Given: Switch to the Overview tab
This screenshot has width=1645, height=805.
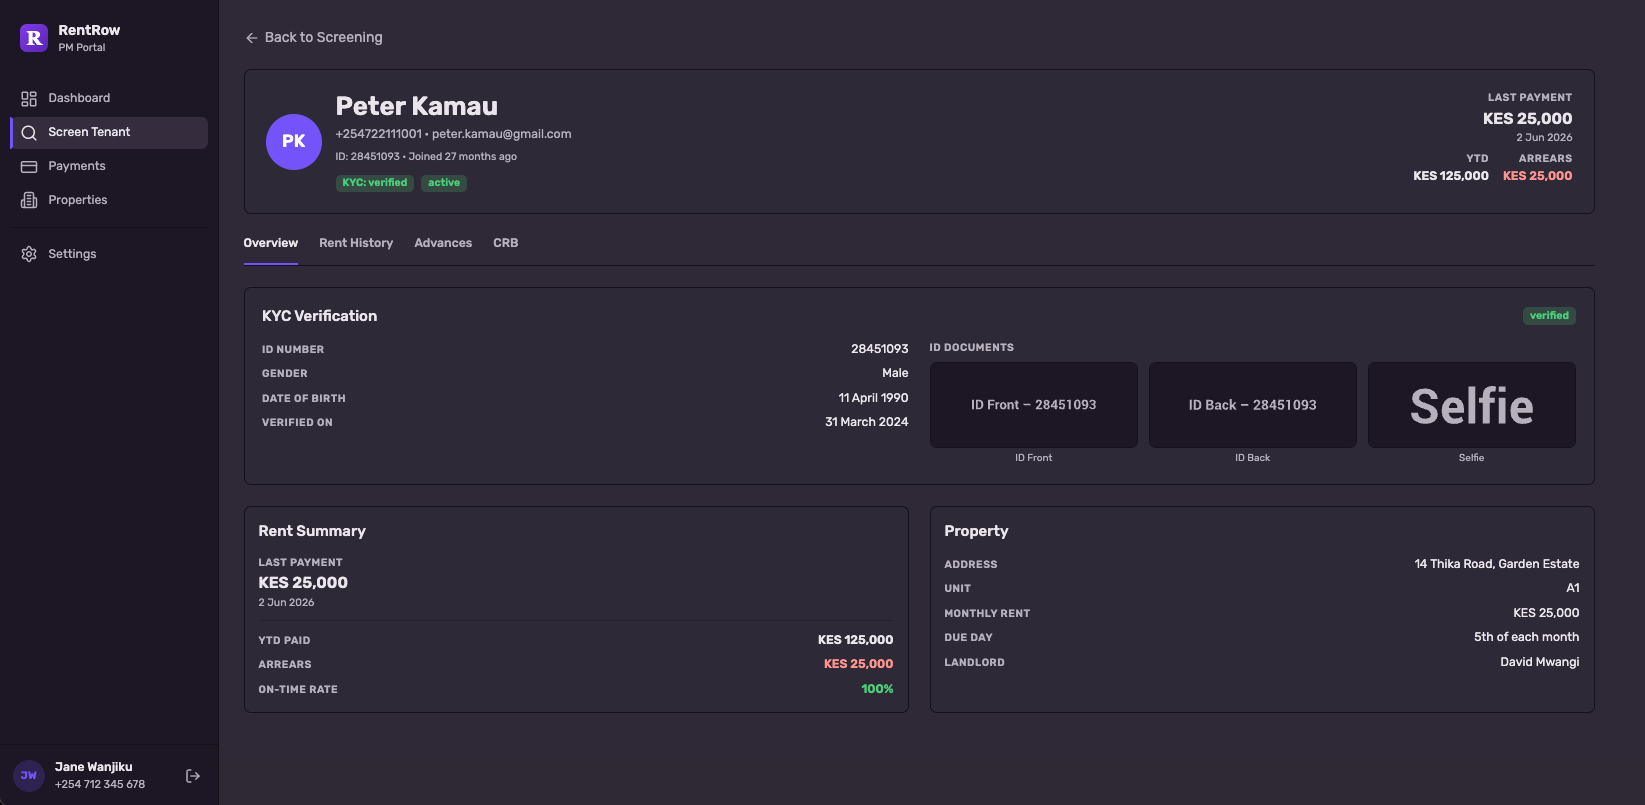Looking at the screenshot, I should (271, 243).
